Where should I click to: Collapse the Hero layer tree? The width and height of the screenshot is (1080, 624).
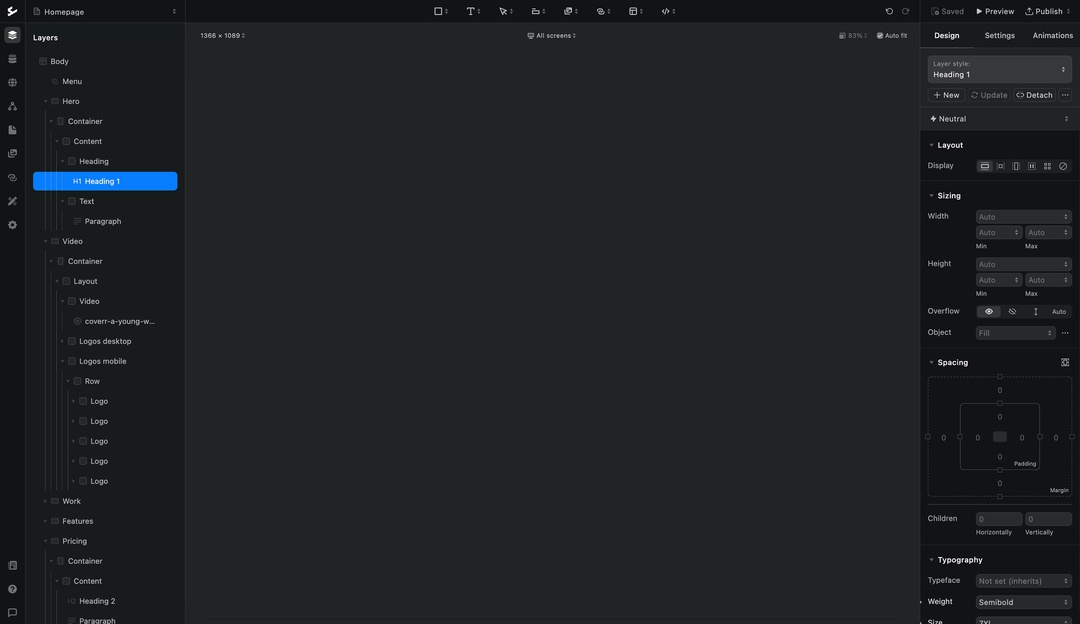[44, 100]
